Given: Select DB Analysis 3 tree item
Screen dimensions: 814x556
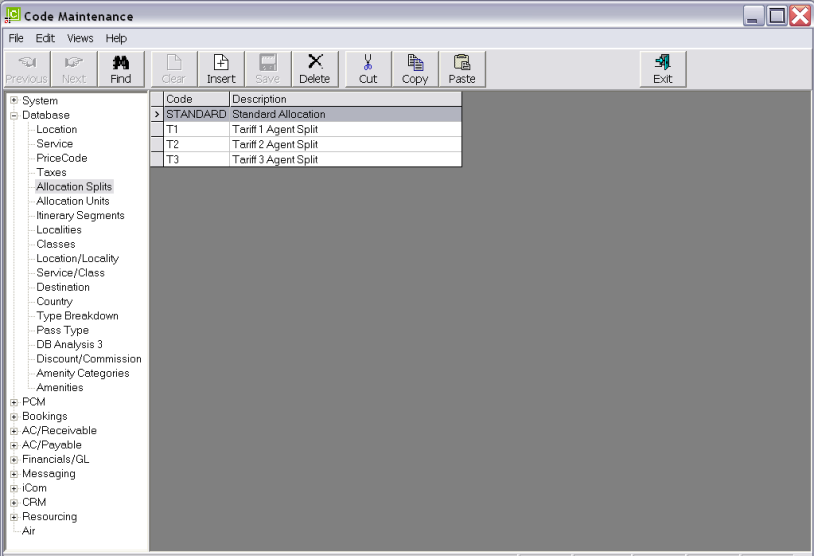Looking at the screenshot, I should [70, 345].
